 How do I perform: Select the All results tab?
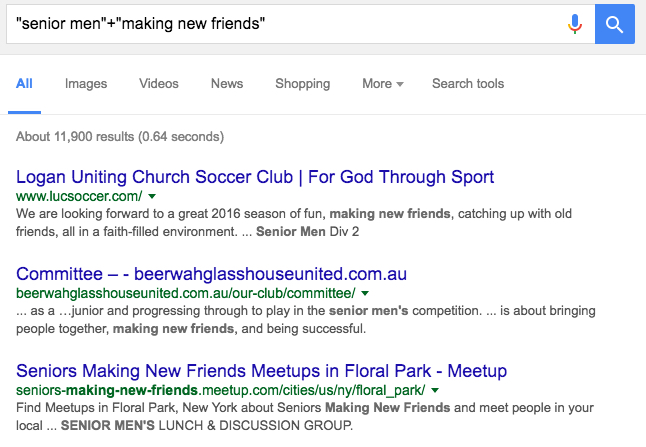click(24, 84)
